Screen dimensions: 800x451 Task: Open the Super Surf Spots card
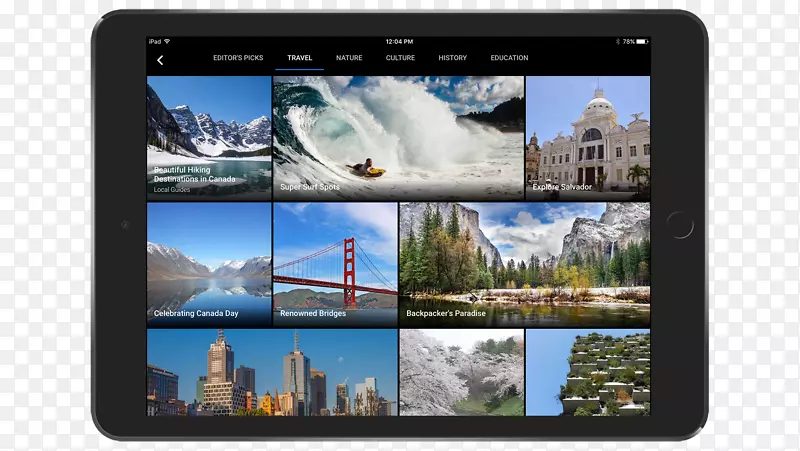pyautogui.click(x=398, y=138)
